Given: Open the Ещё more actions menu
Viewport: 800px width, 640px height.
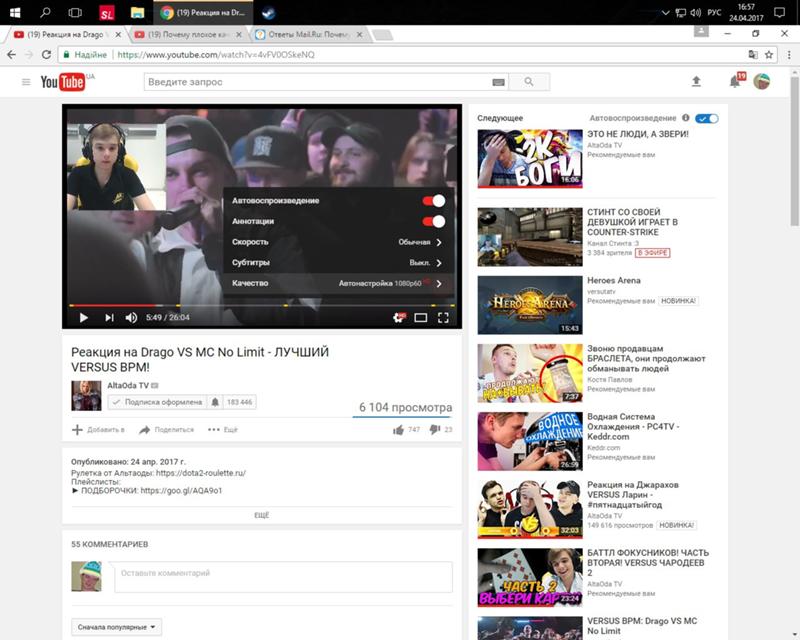Looking at the screenshot, I should click(x=223, y=430).
